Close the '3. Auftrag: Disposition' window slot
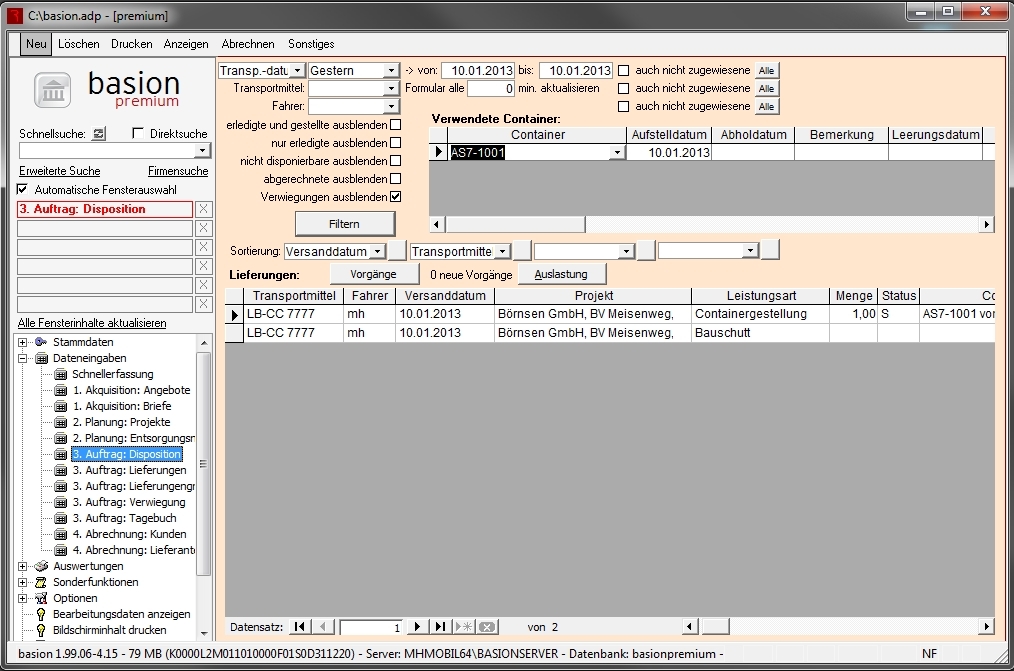This screenshot has width=1014, height=671. pos(203,209)
